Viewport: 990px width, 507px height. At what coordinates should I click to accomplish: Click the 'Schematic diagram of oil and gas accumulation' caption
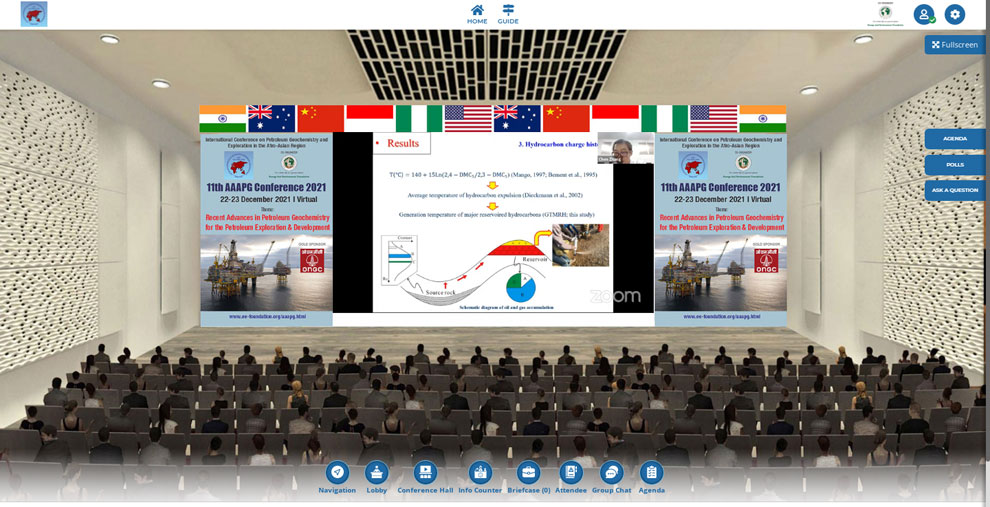(506, 307)
